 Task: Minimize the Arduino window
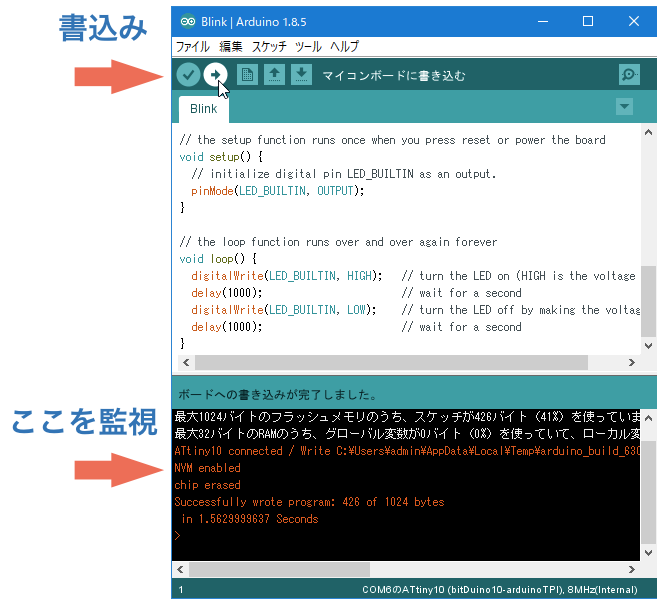543,21
